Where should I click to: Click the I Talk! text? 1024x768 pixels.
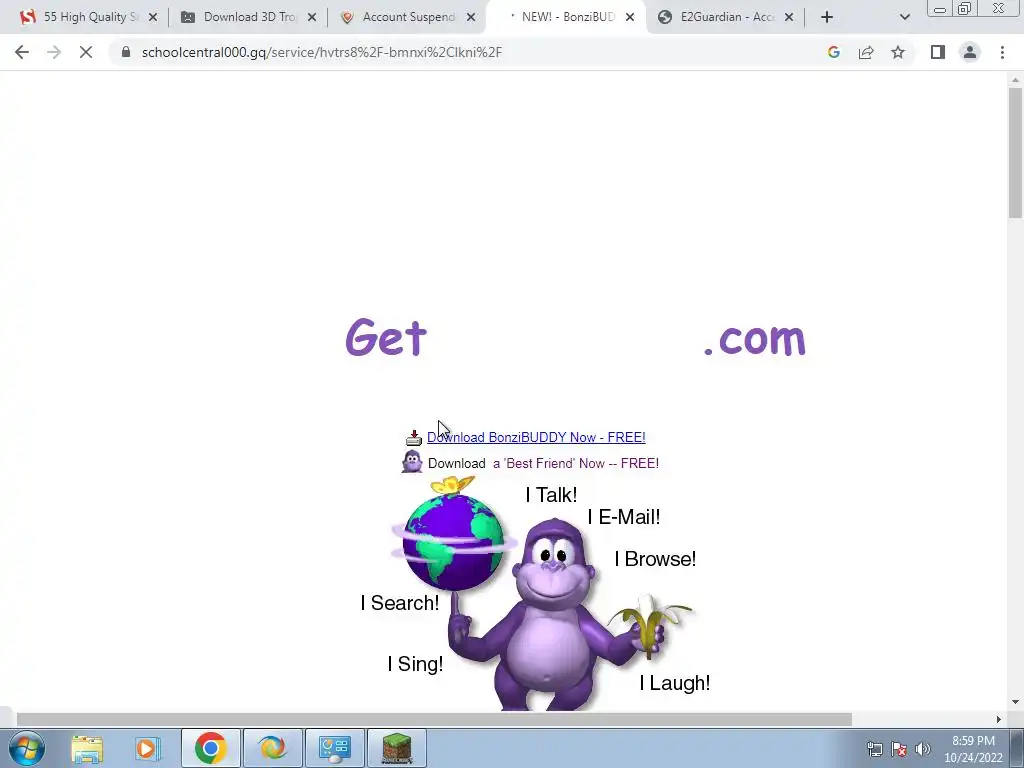(x=551, y=495)
